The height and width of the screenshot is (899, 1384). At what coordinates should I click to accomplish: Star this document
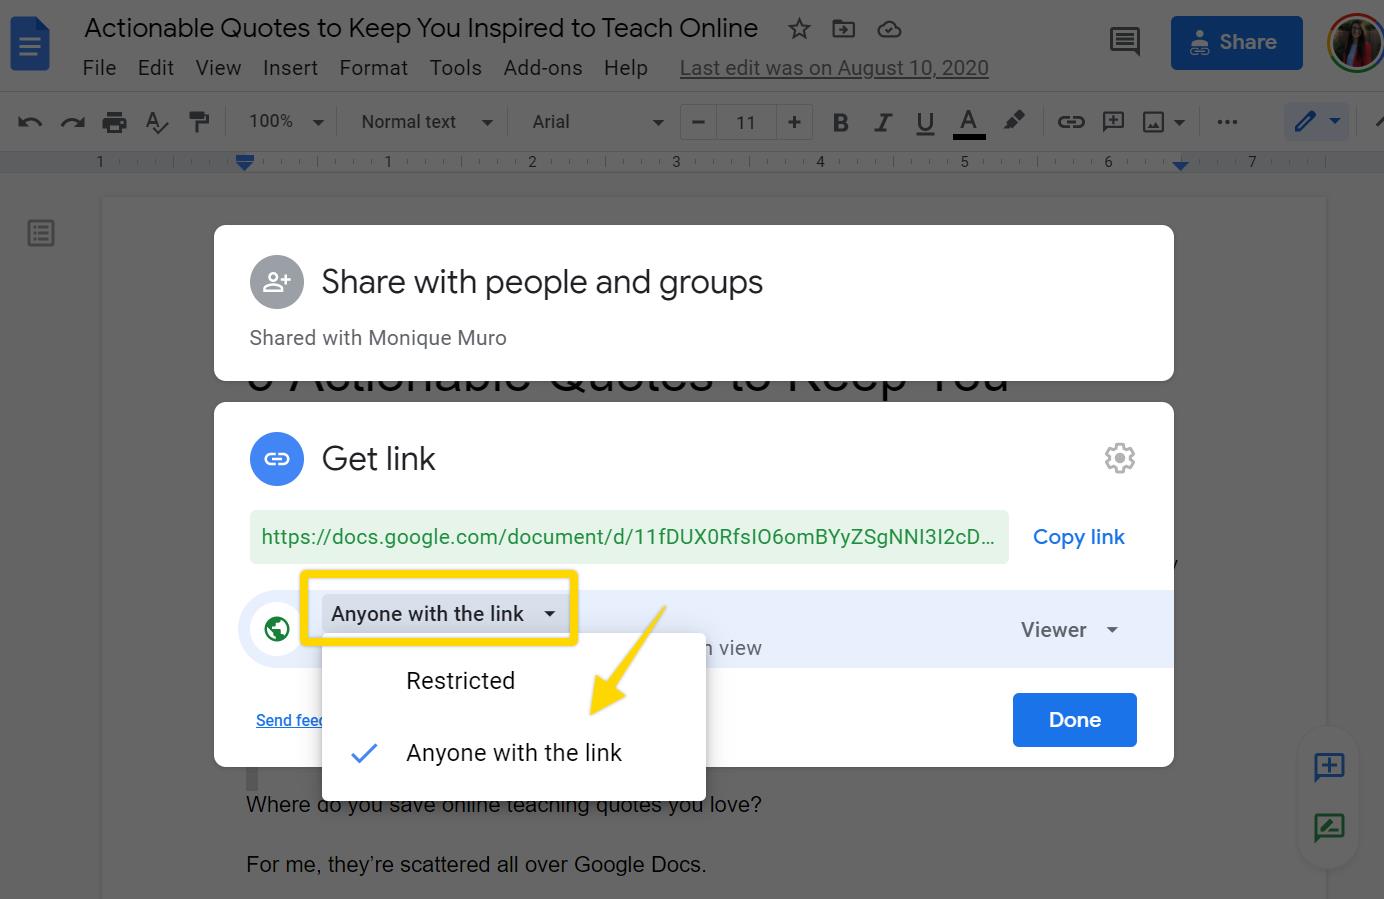(799, 29)
